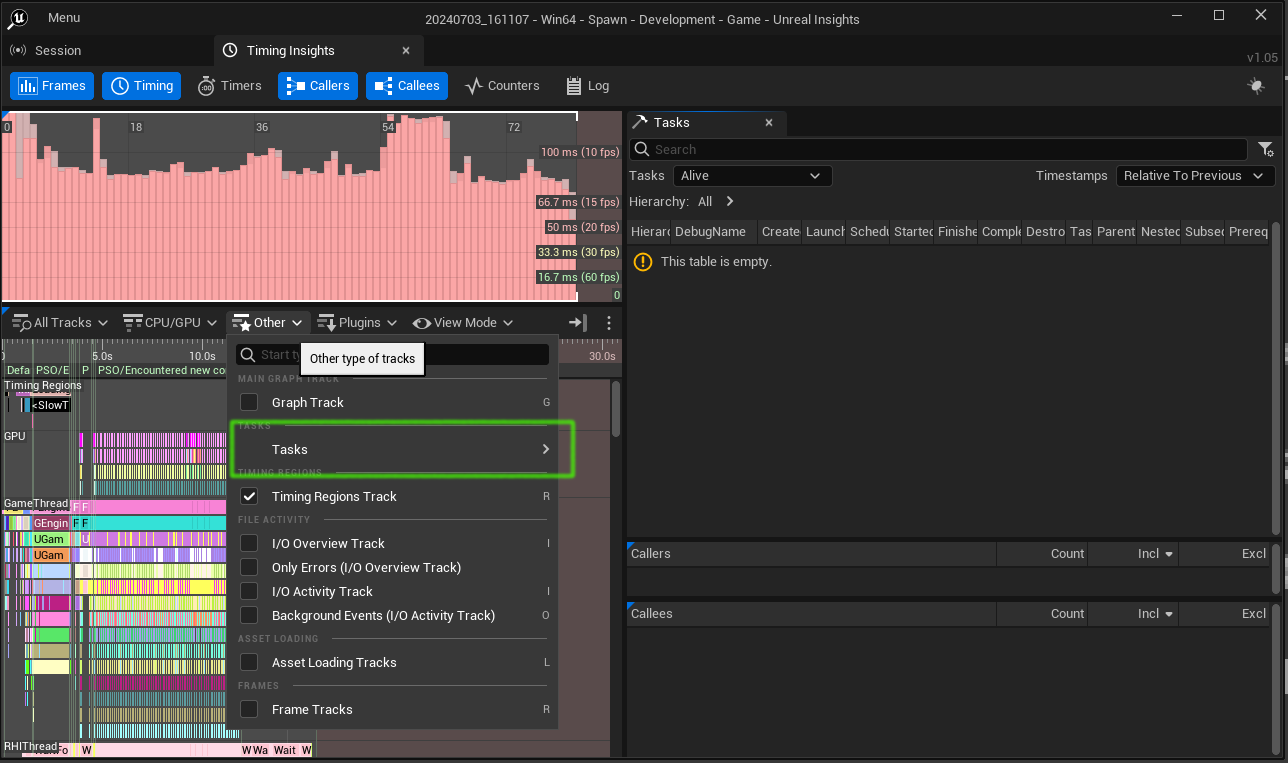
Task: Open the View Mode dropdown
Action: click(x=462, y=322)
